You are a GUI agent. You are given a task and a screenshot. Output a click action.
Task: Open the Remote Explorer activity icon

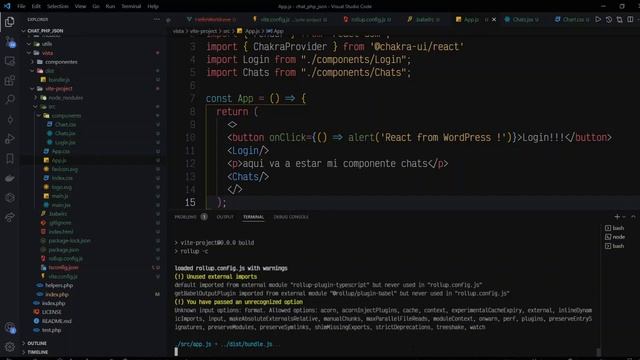[x=9, y=61]
